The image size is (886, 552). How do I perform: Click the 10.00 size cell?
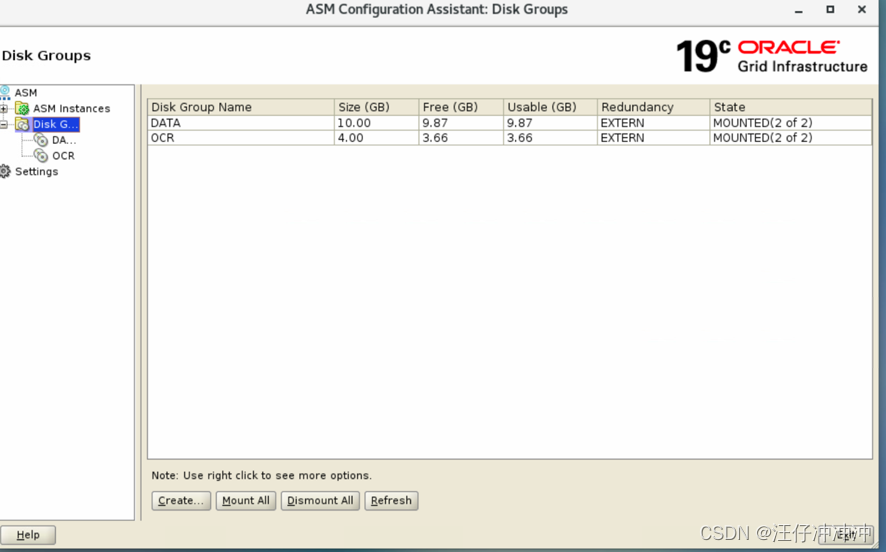tap(376, 123)
